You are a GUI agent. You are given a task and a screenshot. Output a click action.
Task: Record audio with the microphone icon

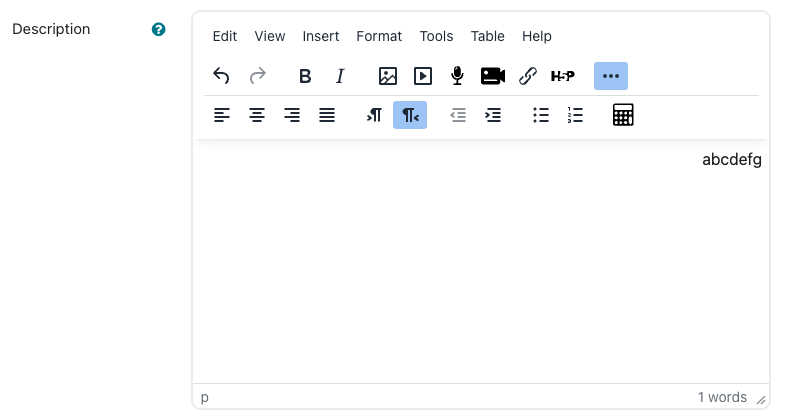click(x=457, y=76)
